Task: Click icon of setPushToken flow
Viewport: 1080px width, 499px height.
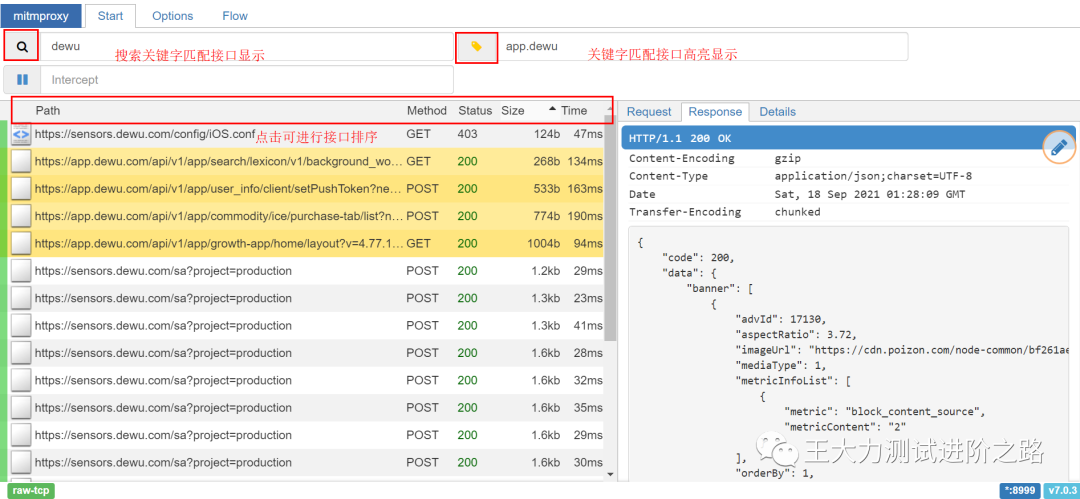Action: click(x=21, y=188)
